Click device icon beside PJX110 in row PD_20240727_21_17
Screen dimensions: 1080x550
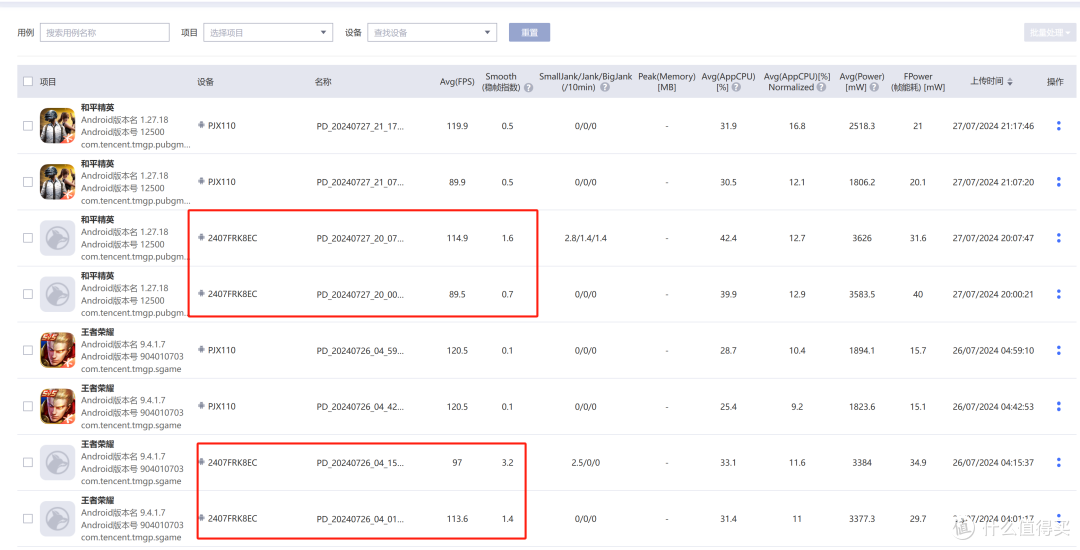pyautogui.click(x=201, y=125)
